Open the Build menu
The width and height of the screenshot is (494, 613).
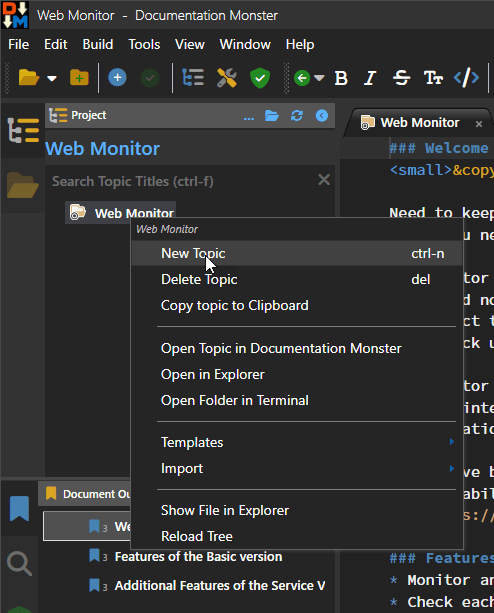point(98,45)
